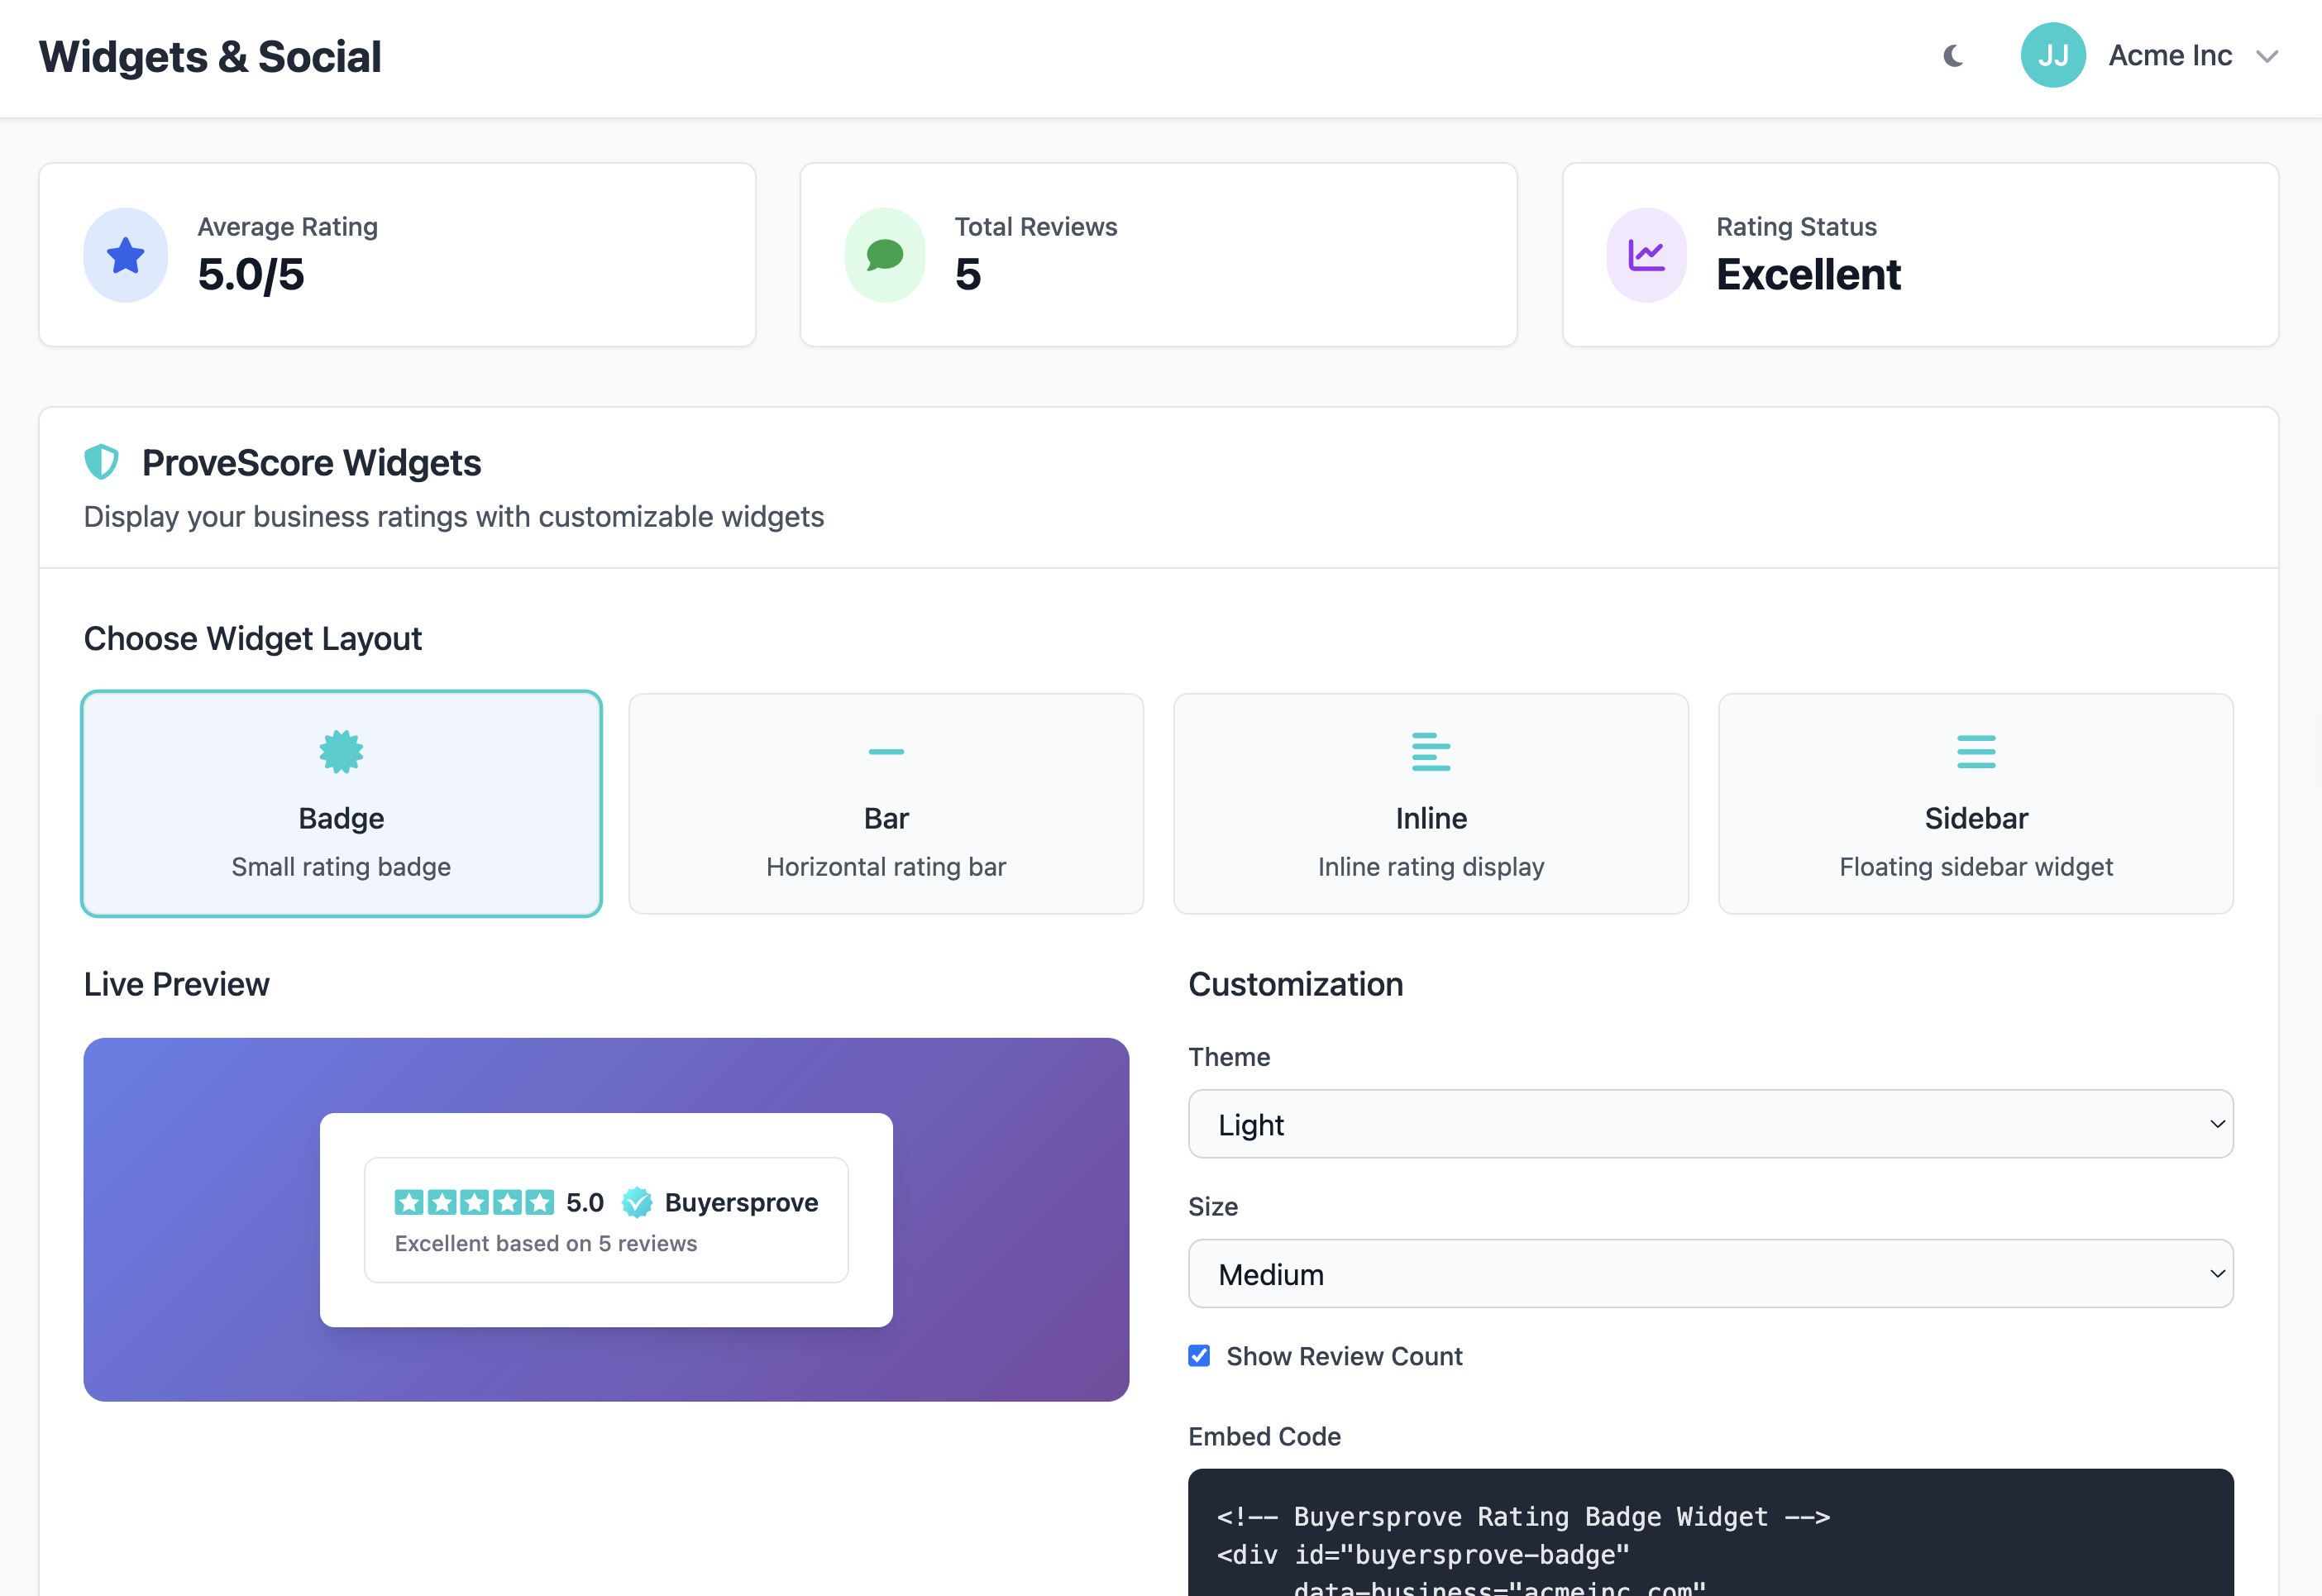Click the ProveScore shield icon
This screenshot has width=2322, height=1596.
pos(101,462)
